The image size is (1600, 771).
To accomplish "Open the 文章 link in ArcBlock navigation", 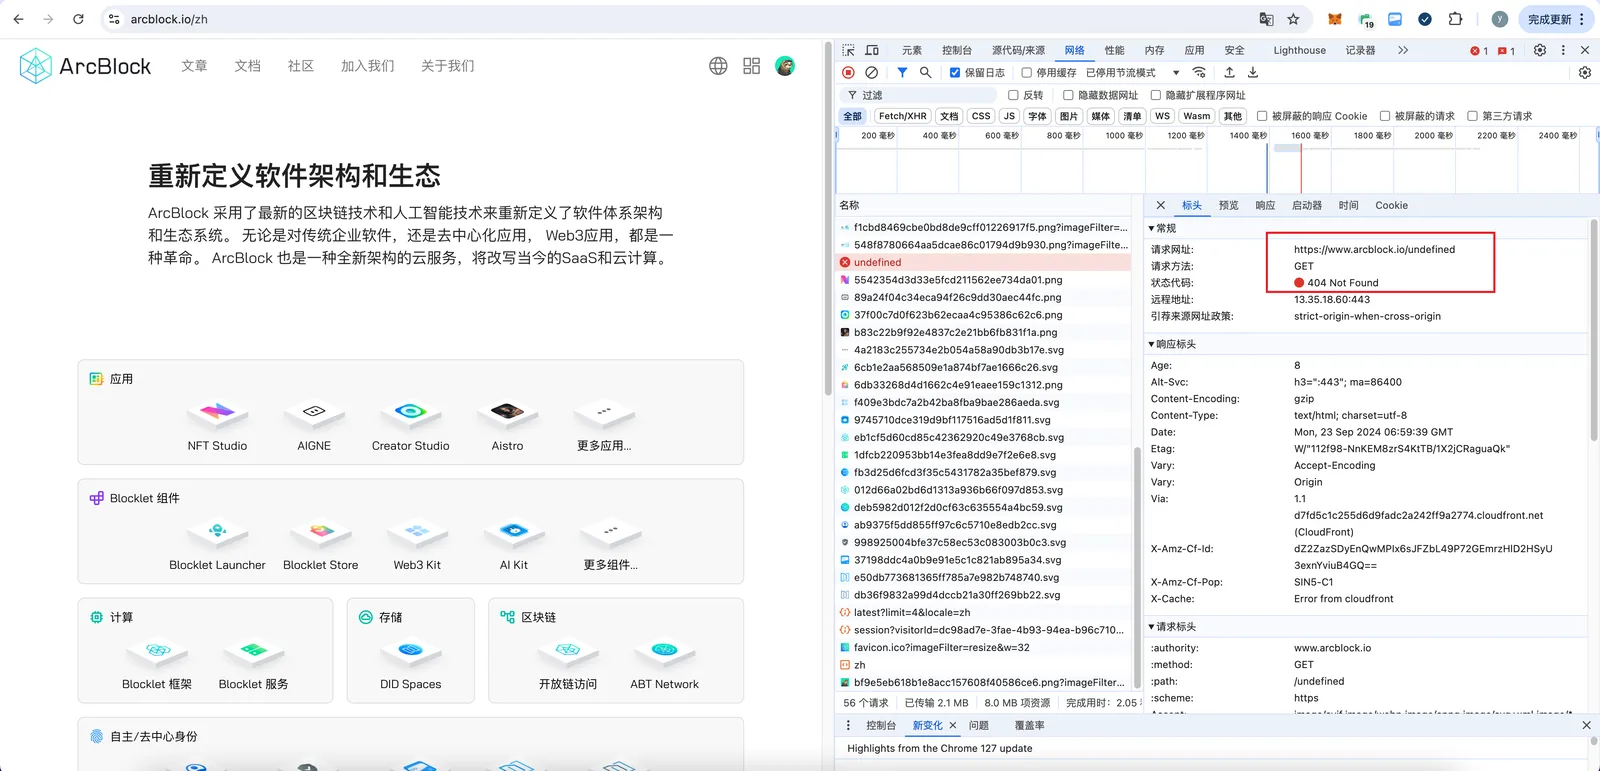I will coord(194,66).
